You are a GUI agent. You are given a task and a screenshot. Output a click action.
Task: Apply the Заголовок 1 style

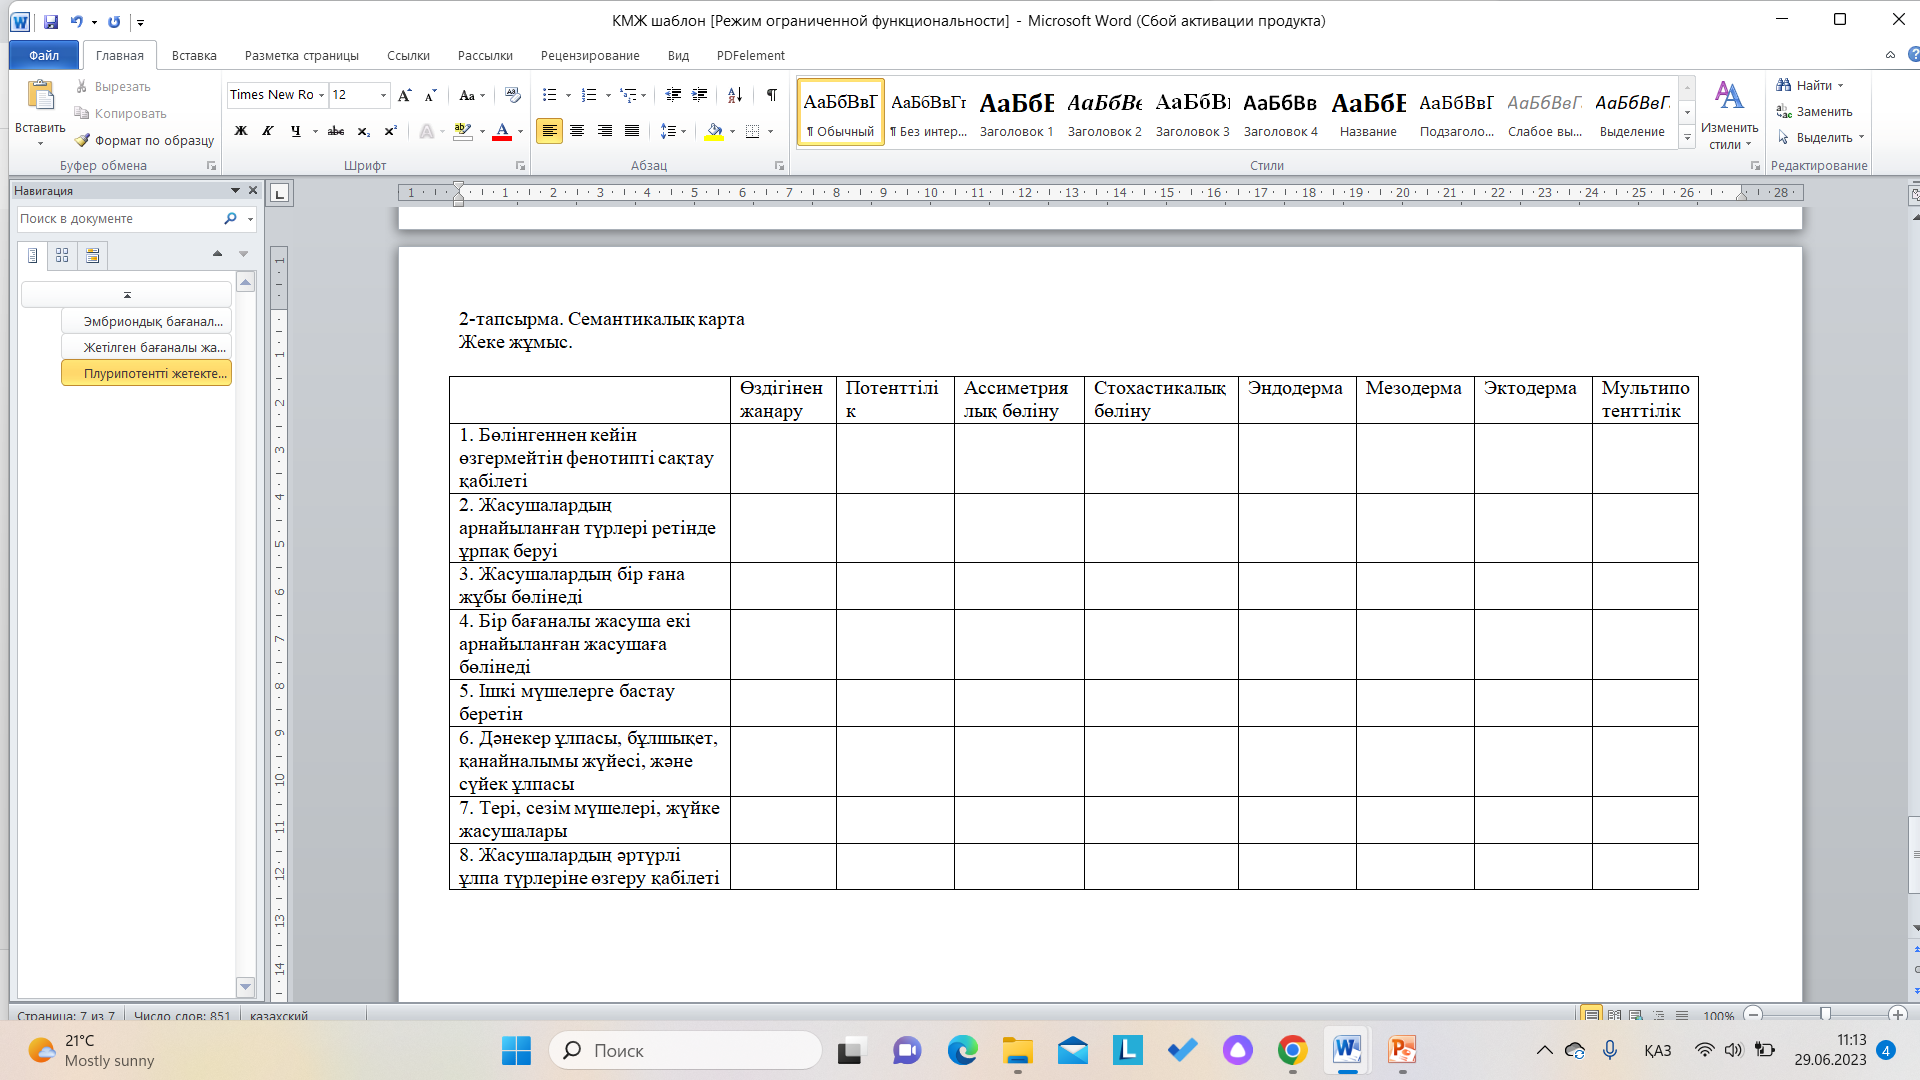pos(1016,113)
